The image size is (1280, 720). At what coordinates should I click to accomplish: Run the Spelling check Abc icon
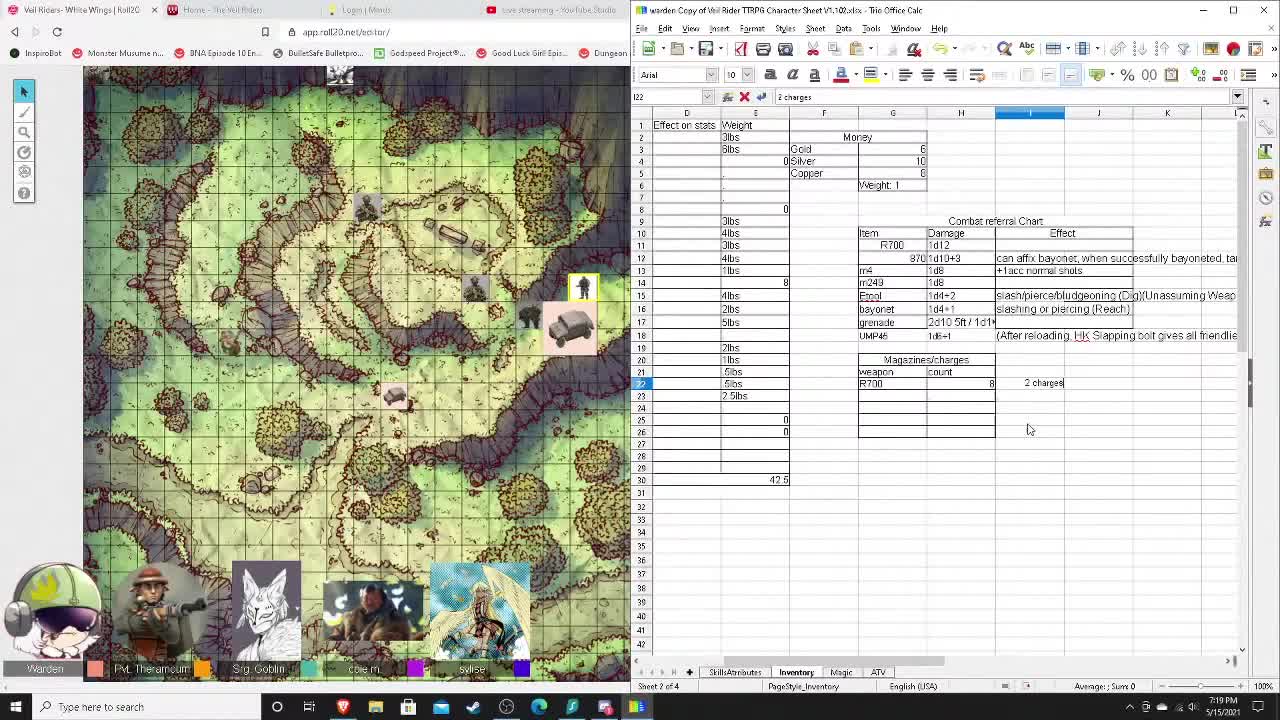1027,48
